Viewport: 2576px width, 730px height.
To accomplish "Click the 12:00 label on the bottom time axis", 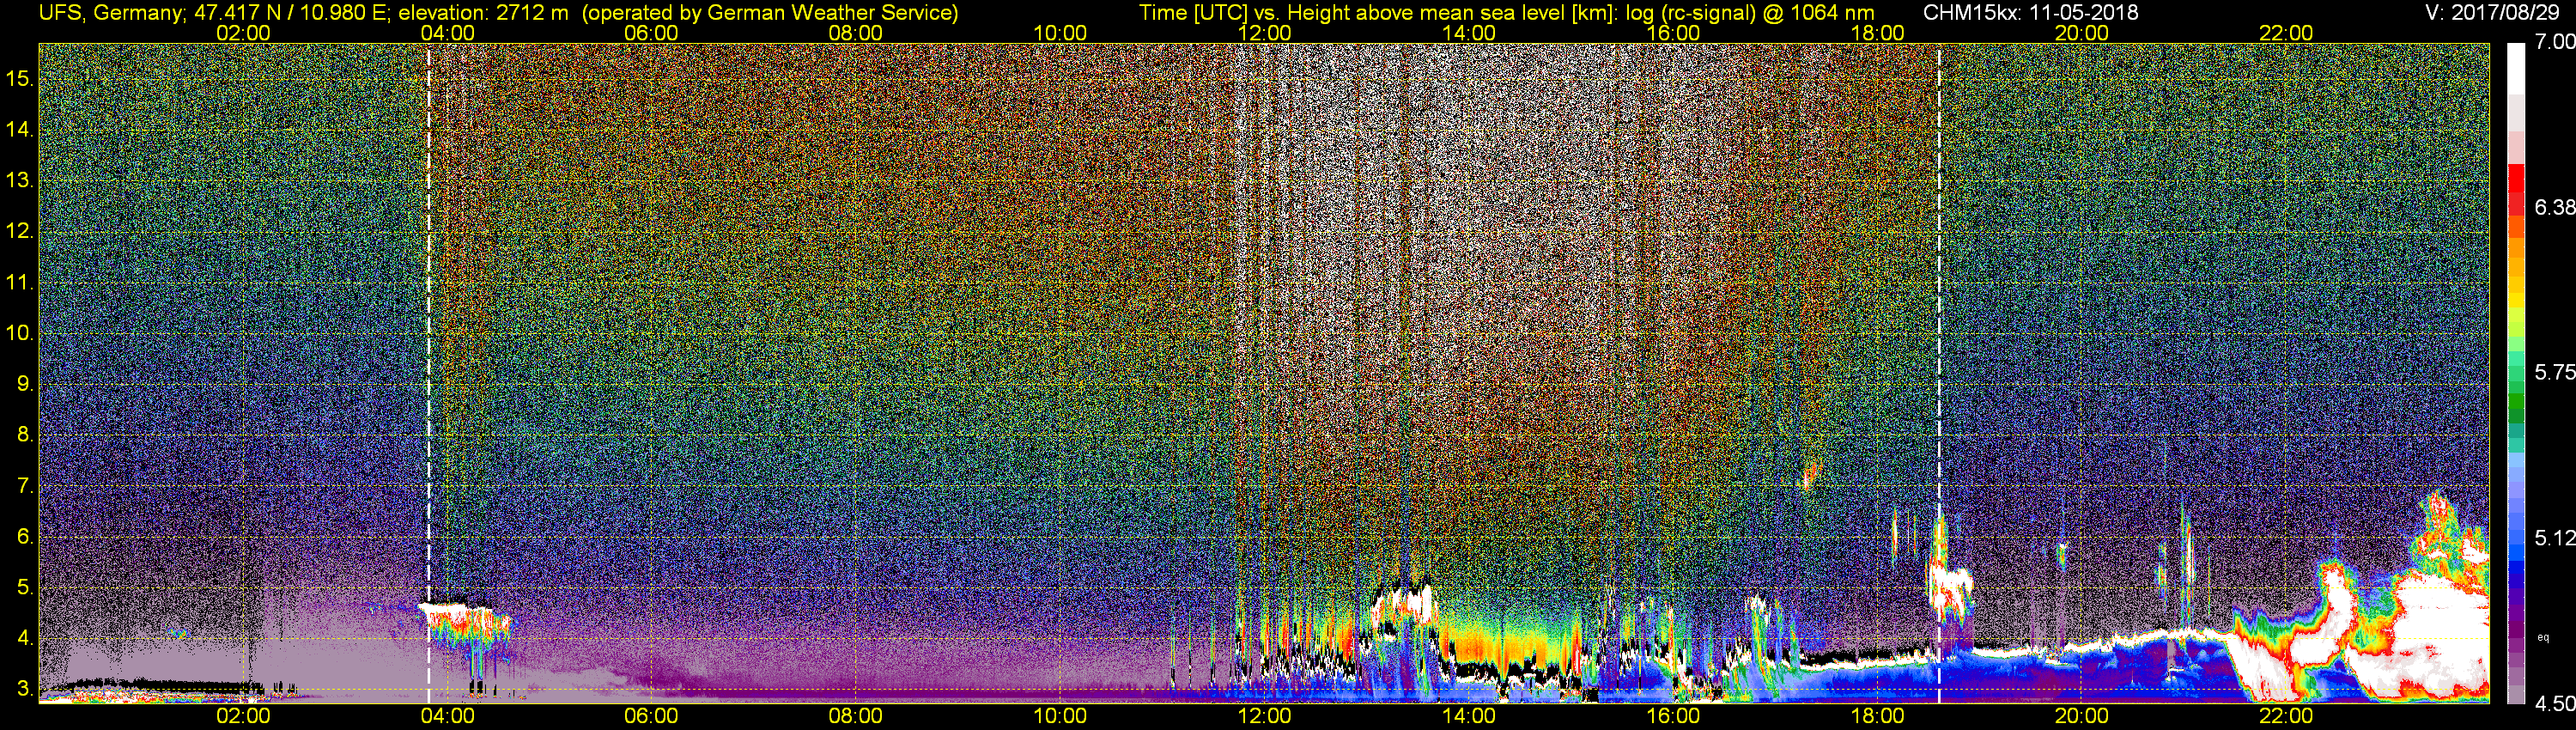I will coord(1264,717).
